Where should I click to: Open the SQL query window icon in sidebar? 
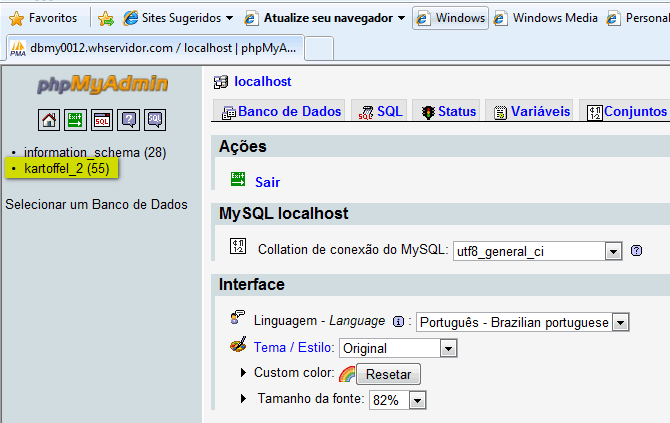point(102,120)
